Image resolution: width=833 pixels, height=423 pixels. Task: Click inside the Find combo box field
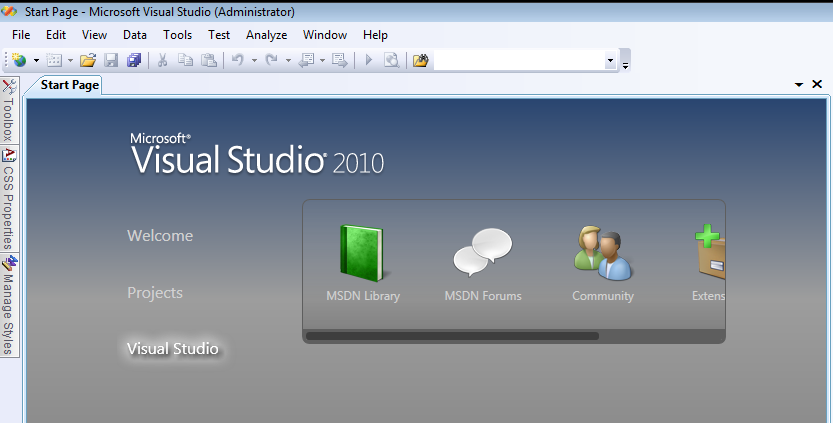tap(519, 60)
